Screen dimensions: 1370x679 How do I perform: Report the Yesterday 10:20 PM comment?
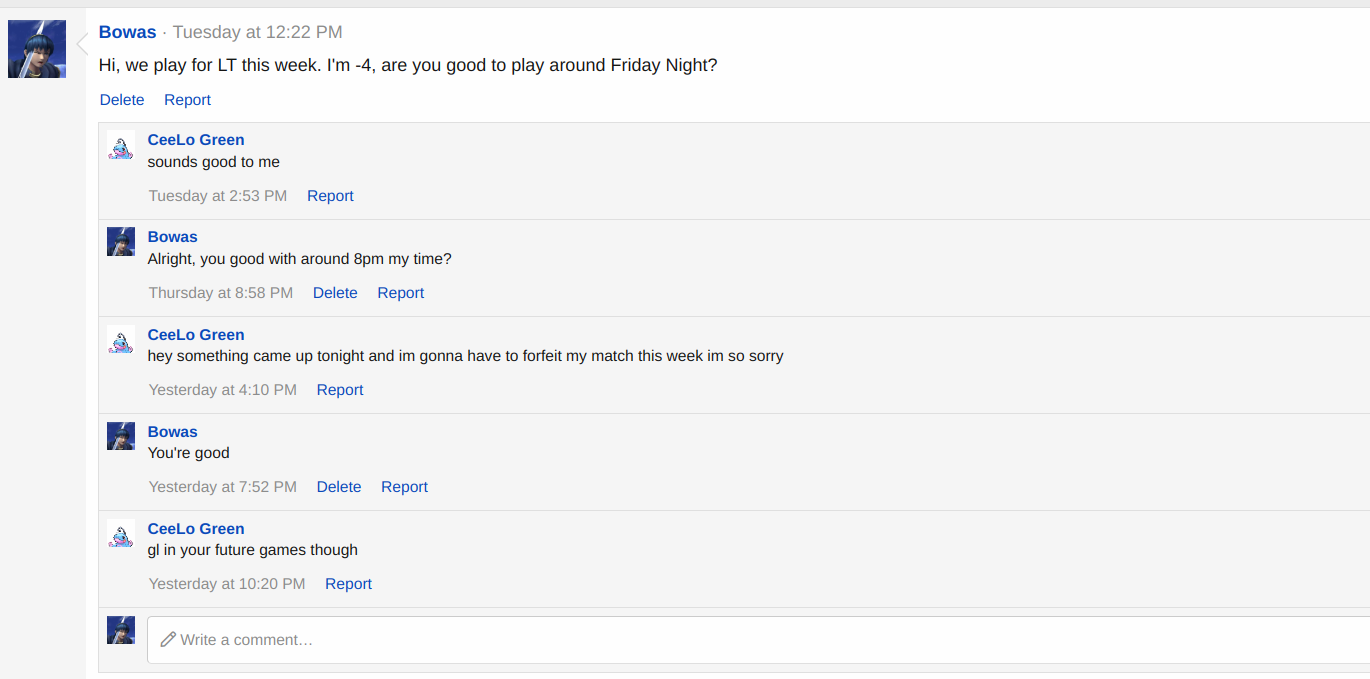coord(348,584)
